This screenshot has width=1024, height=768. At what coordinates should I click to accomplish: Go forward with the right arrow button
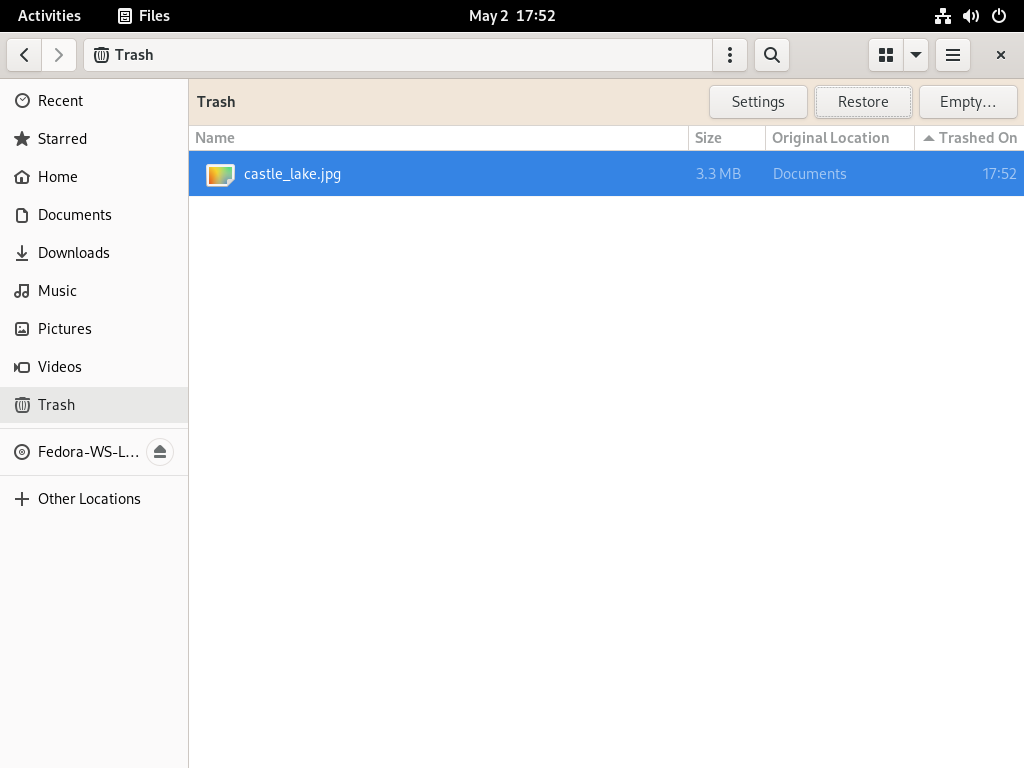[59, 55]
